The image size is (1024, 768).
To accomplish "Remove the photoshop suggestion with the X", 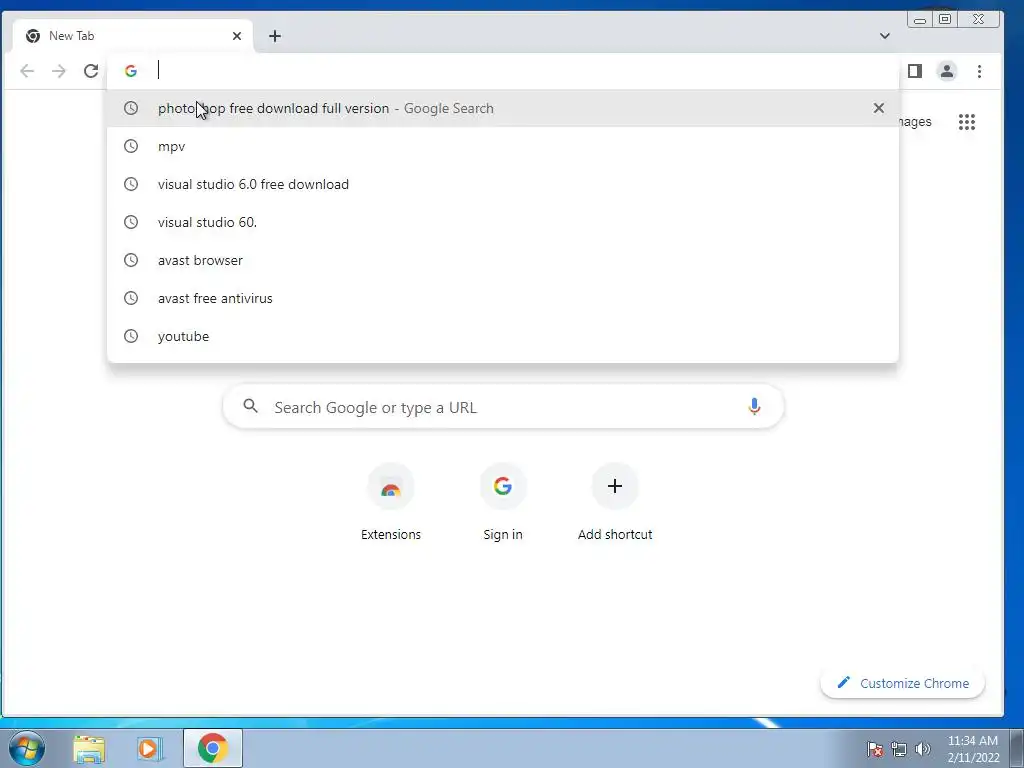I will (x=878, y=108).
